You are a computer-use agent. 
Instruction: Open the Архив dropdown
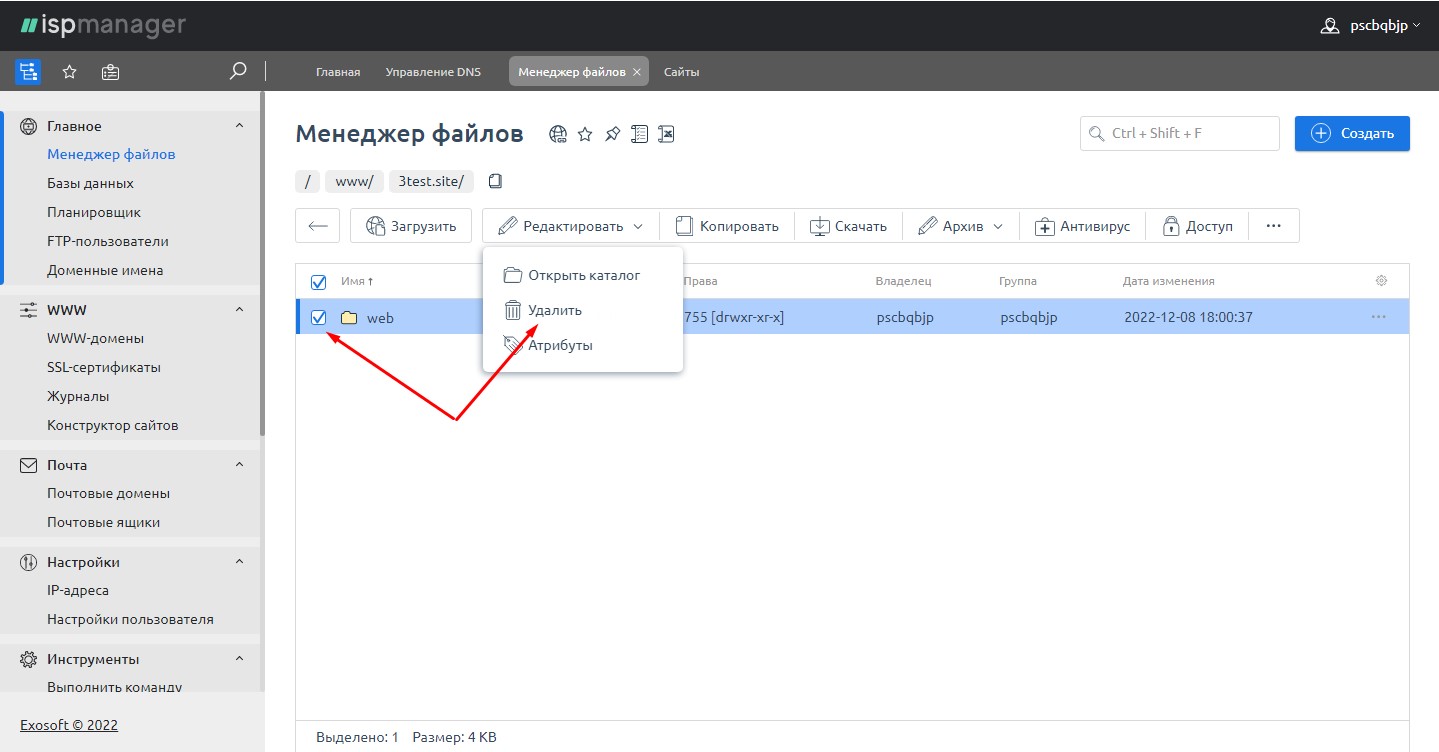pyautogui.click(x=960, y=226)
